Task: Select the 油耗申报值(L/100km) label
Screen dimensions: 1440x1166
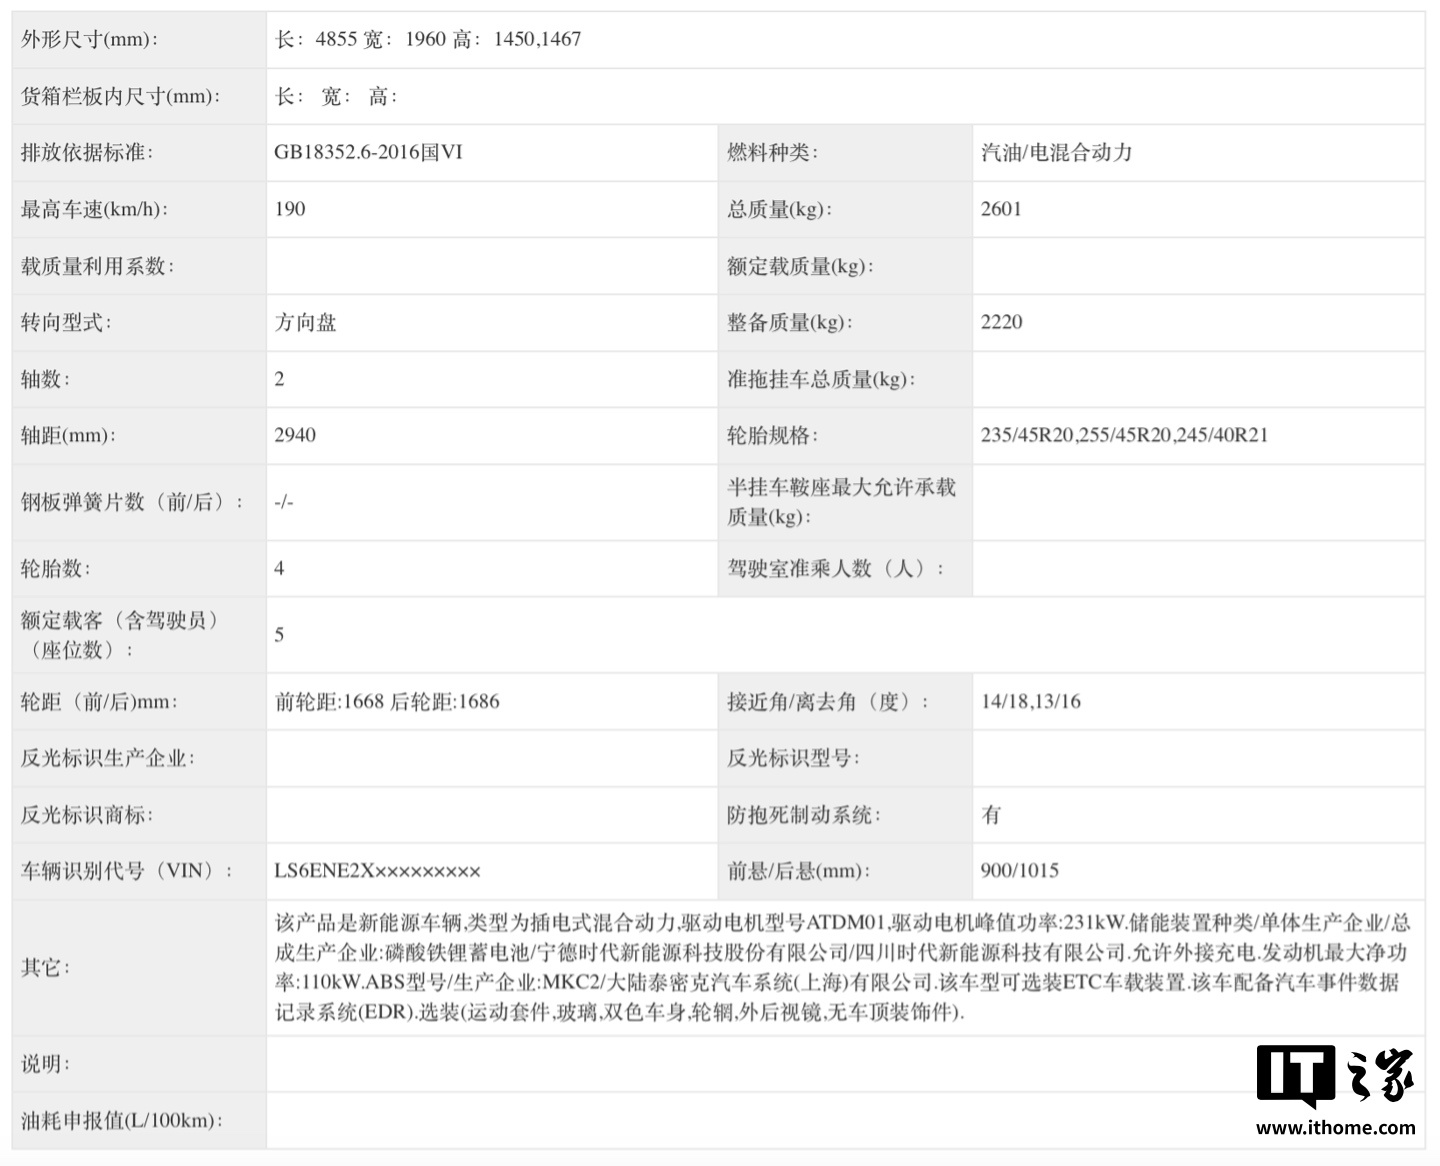Action: pyautogui.click(x=122, y=1121)
